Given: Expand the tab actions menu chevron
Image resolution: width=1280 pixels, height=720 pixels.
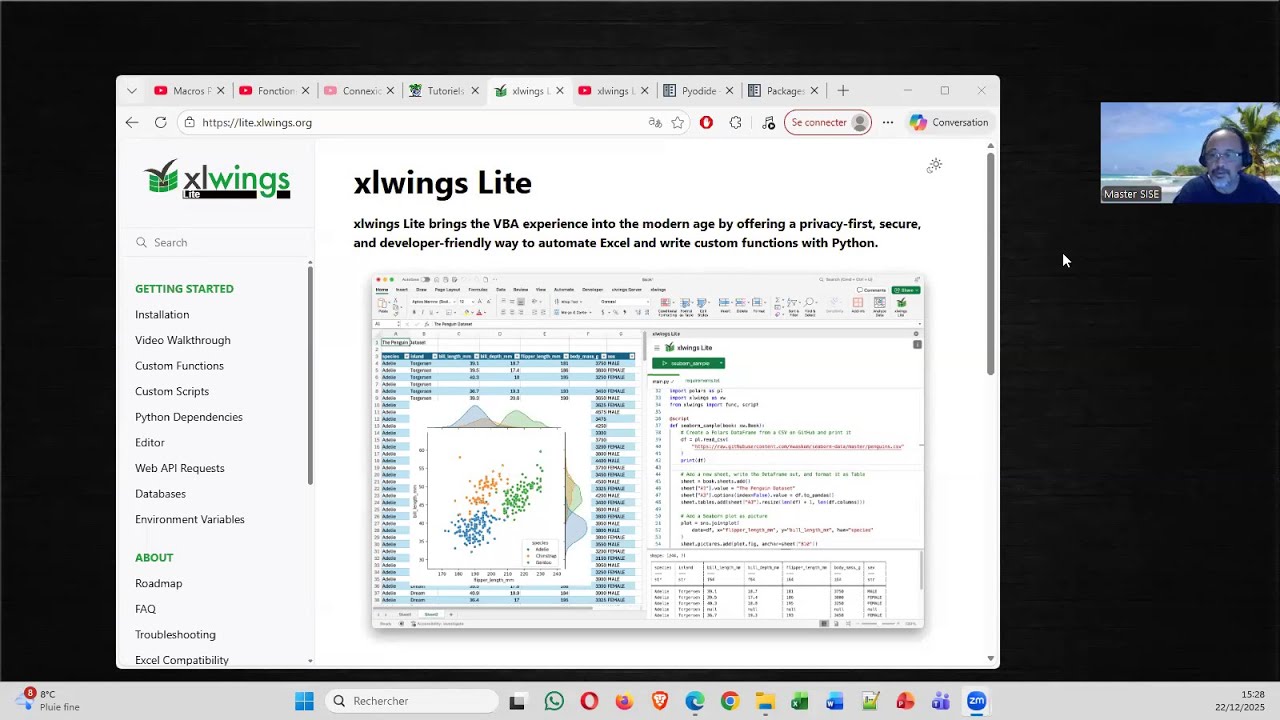Looking at the screenshot, I should coord(132,91).
